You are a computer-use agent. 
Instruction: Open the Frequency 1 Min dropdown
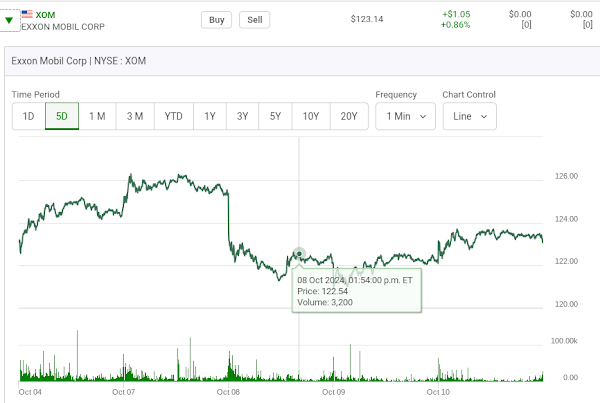coord(406,116)
